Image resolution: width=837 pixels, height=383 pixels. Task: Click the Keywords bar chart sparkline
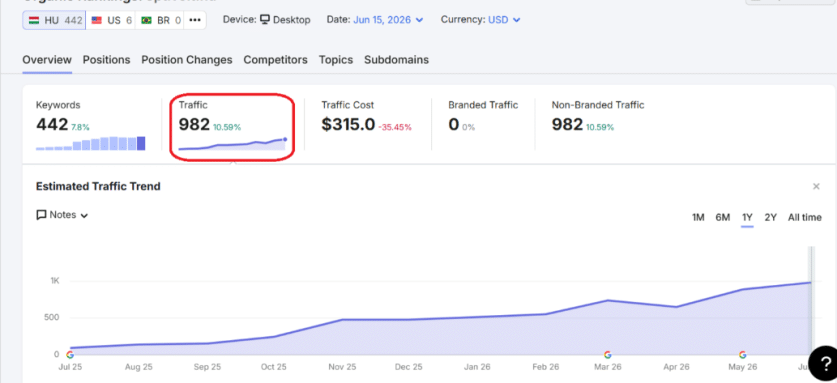[x=91, y=143]
